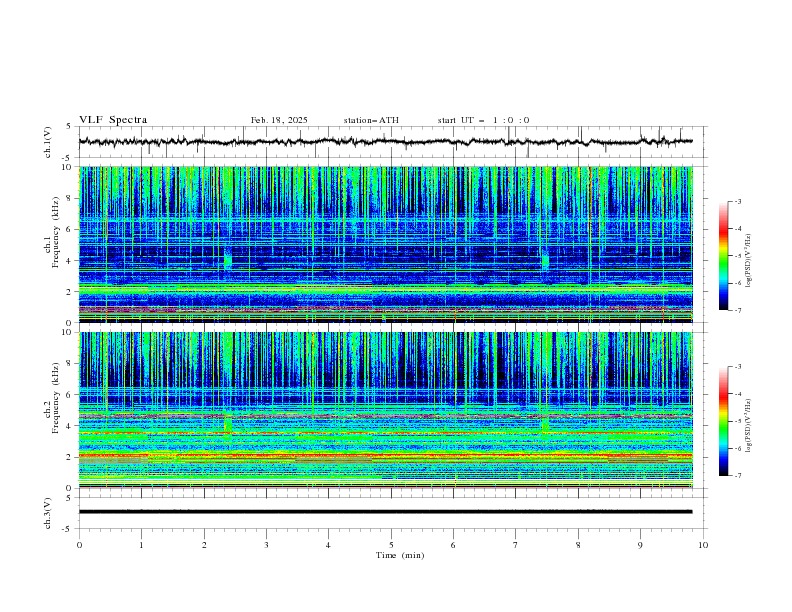Click time axis tick label "3"
This screenshot has height=612, width=792.
267,545
